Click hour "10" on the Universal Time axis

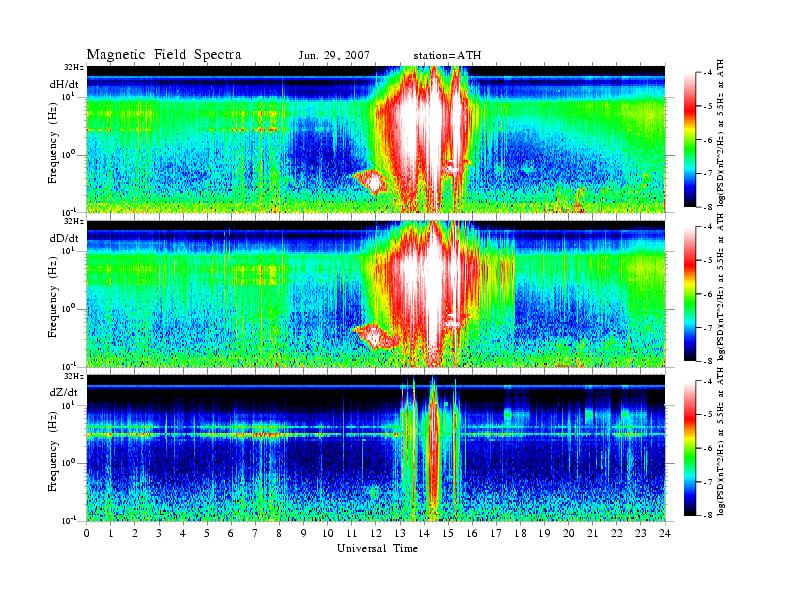coord(328,534)
